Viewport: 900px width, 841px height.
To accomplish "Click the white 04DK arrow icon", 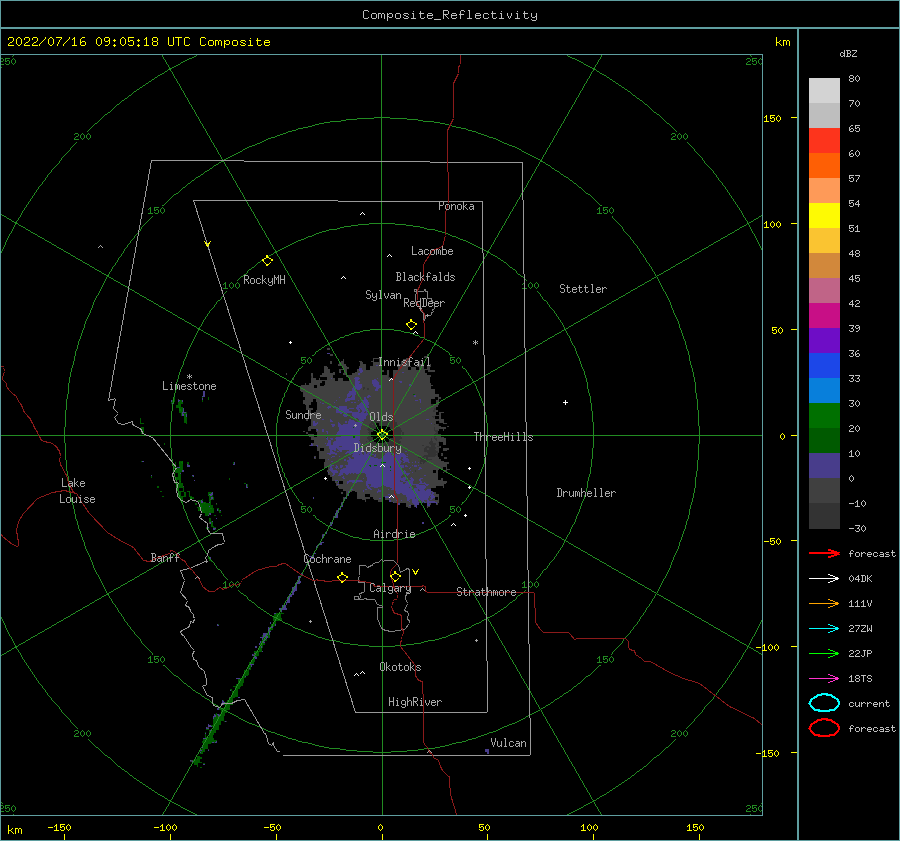I will click(824, 578).
